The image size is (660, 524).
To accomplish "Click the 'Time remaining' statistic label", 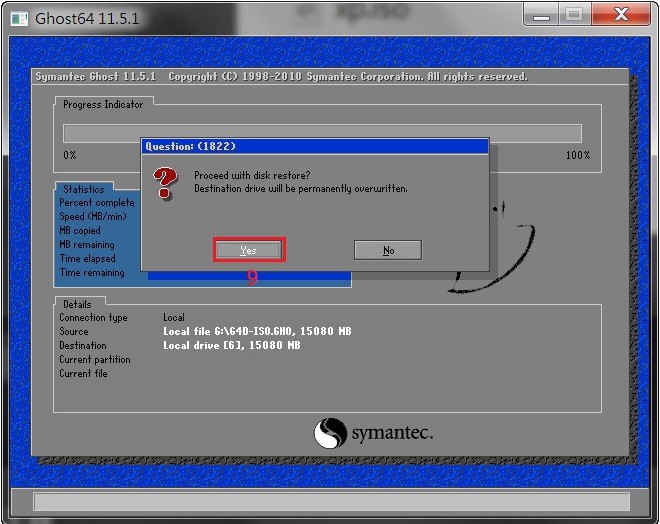I will point(92,272).
